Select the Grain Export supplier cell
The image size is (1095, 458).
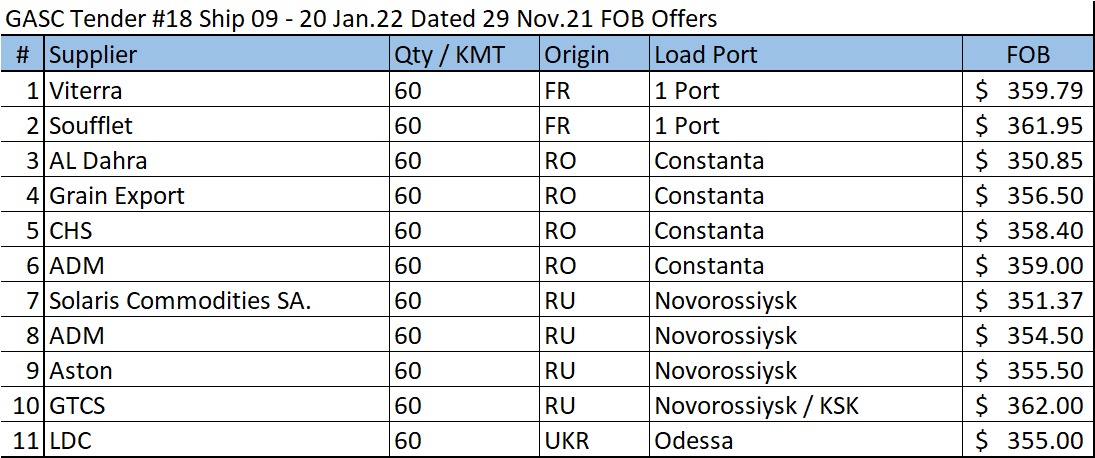(x=117, y=196)
